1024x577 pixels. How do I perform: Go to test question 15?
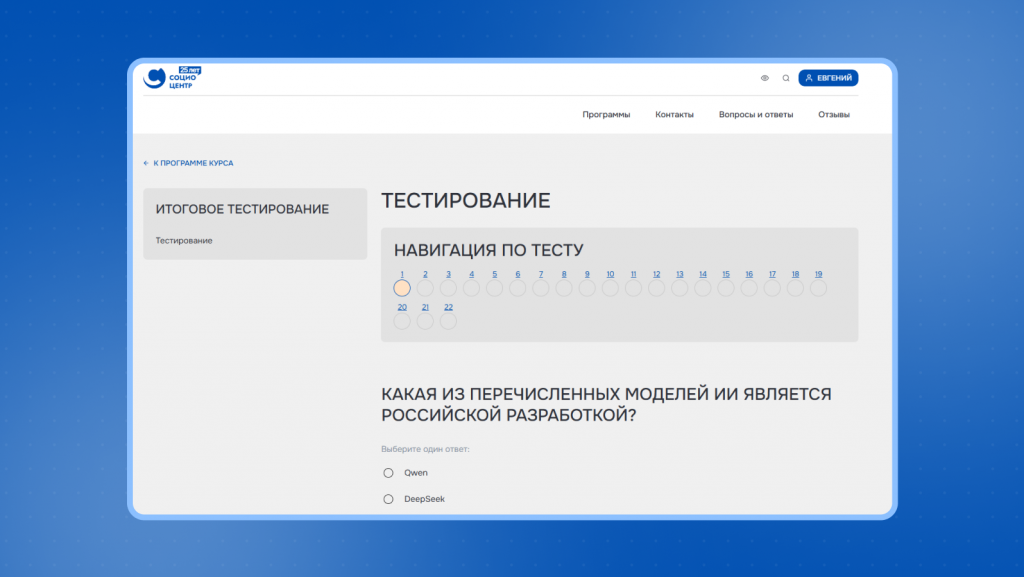(726, 274)
